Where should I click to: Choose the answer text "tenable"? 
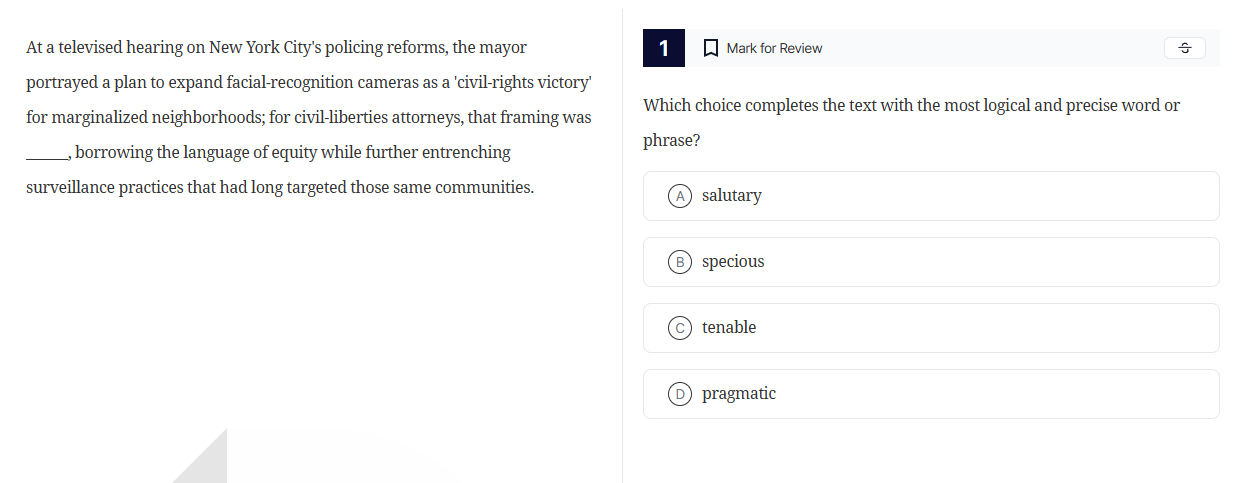[x=729, y=328]
